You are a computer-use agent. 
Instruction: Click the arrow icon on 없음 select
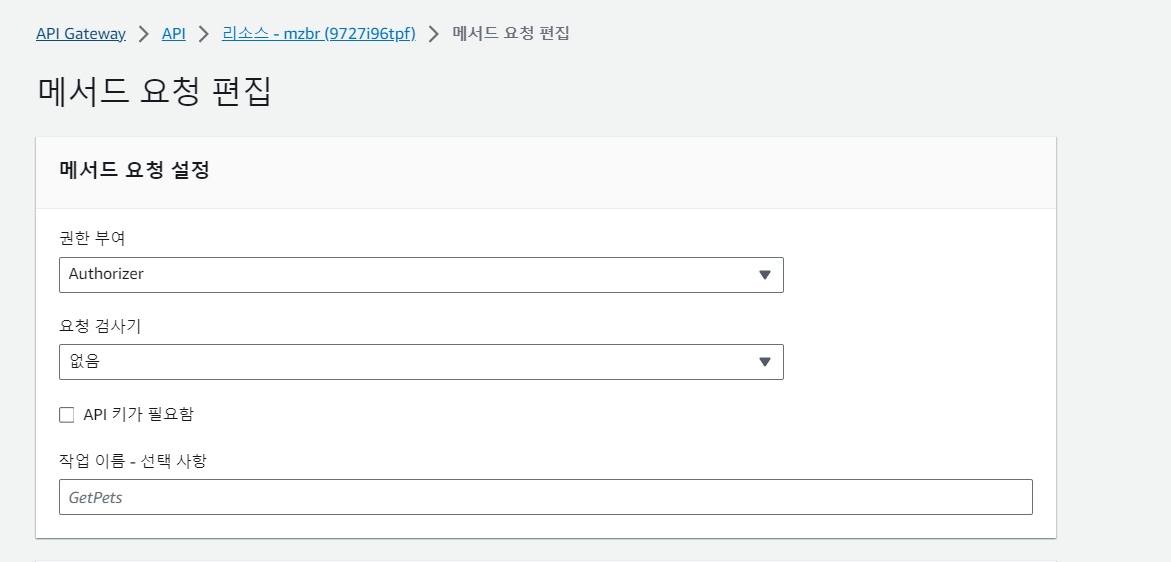click(765, 362)
